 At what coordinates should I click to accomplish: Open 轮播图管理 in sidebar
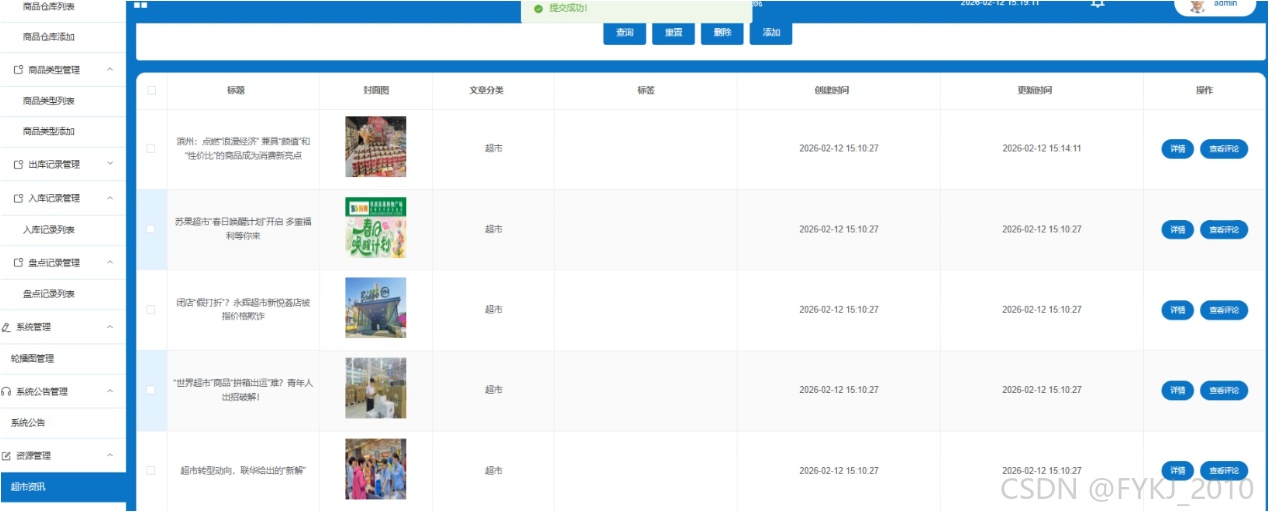click(63, 358)
